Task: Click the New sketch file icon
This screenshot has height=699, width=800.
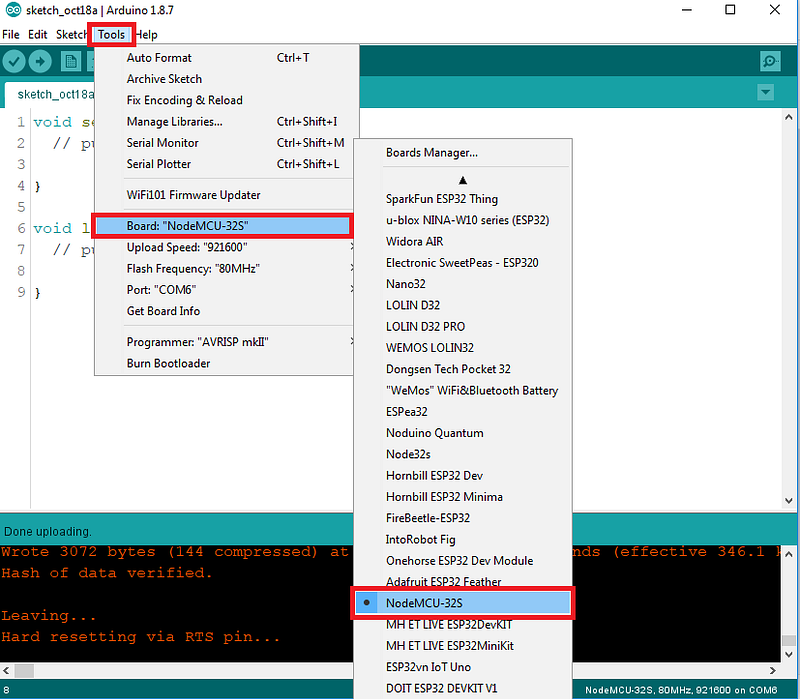Action: [71, 62]
